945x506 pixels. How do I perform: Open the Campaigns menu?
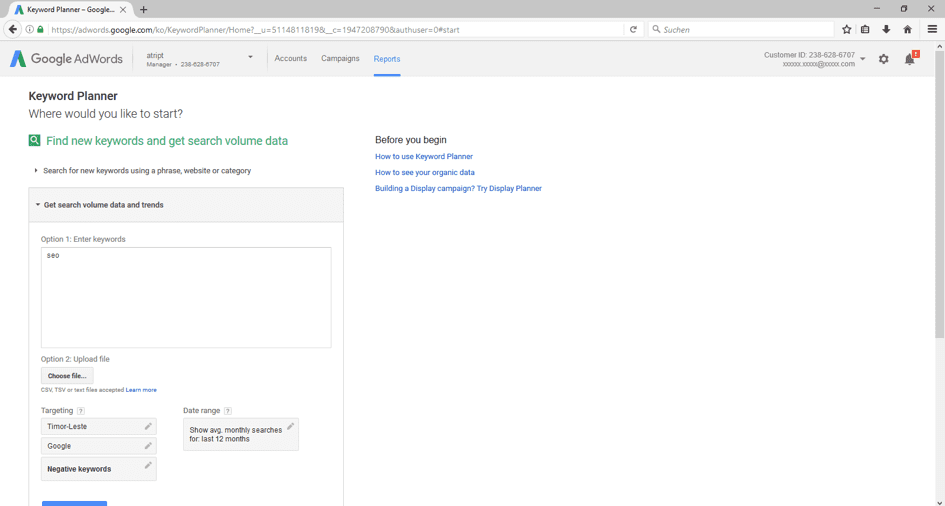pyautogui.click(x=340, y=58)
